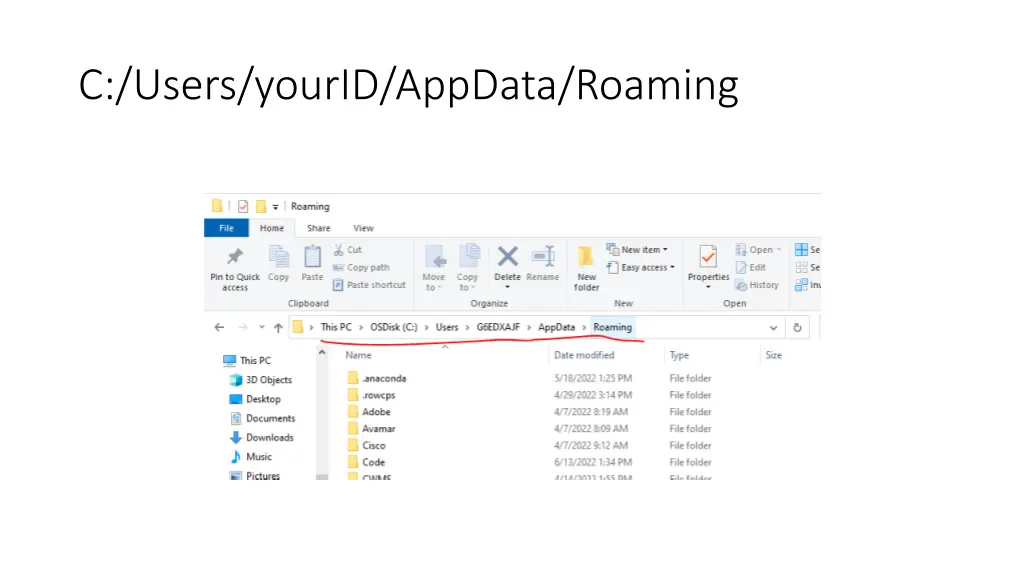Click AppData in the breadcrumb path

click(x=556, y=327)
